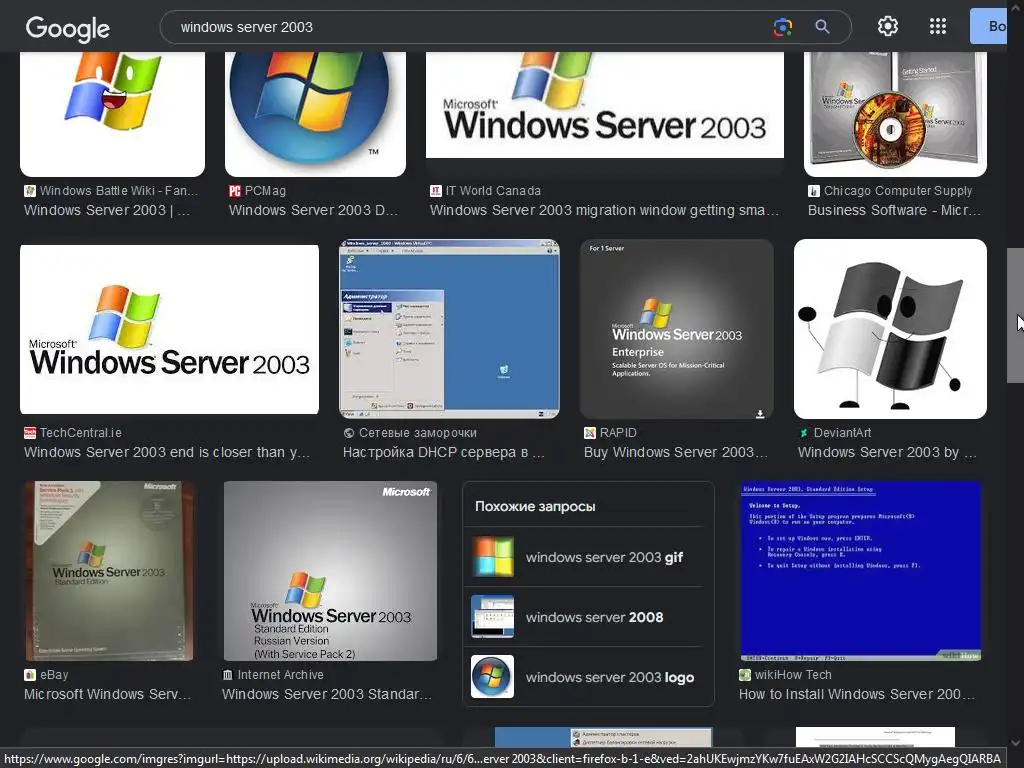Open 'Windows Server 2003 migration window' title
The image size is (1024, 768).
click(604, 210)
